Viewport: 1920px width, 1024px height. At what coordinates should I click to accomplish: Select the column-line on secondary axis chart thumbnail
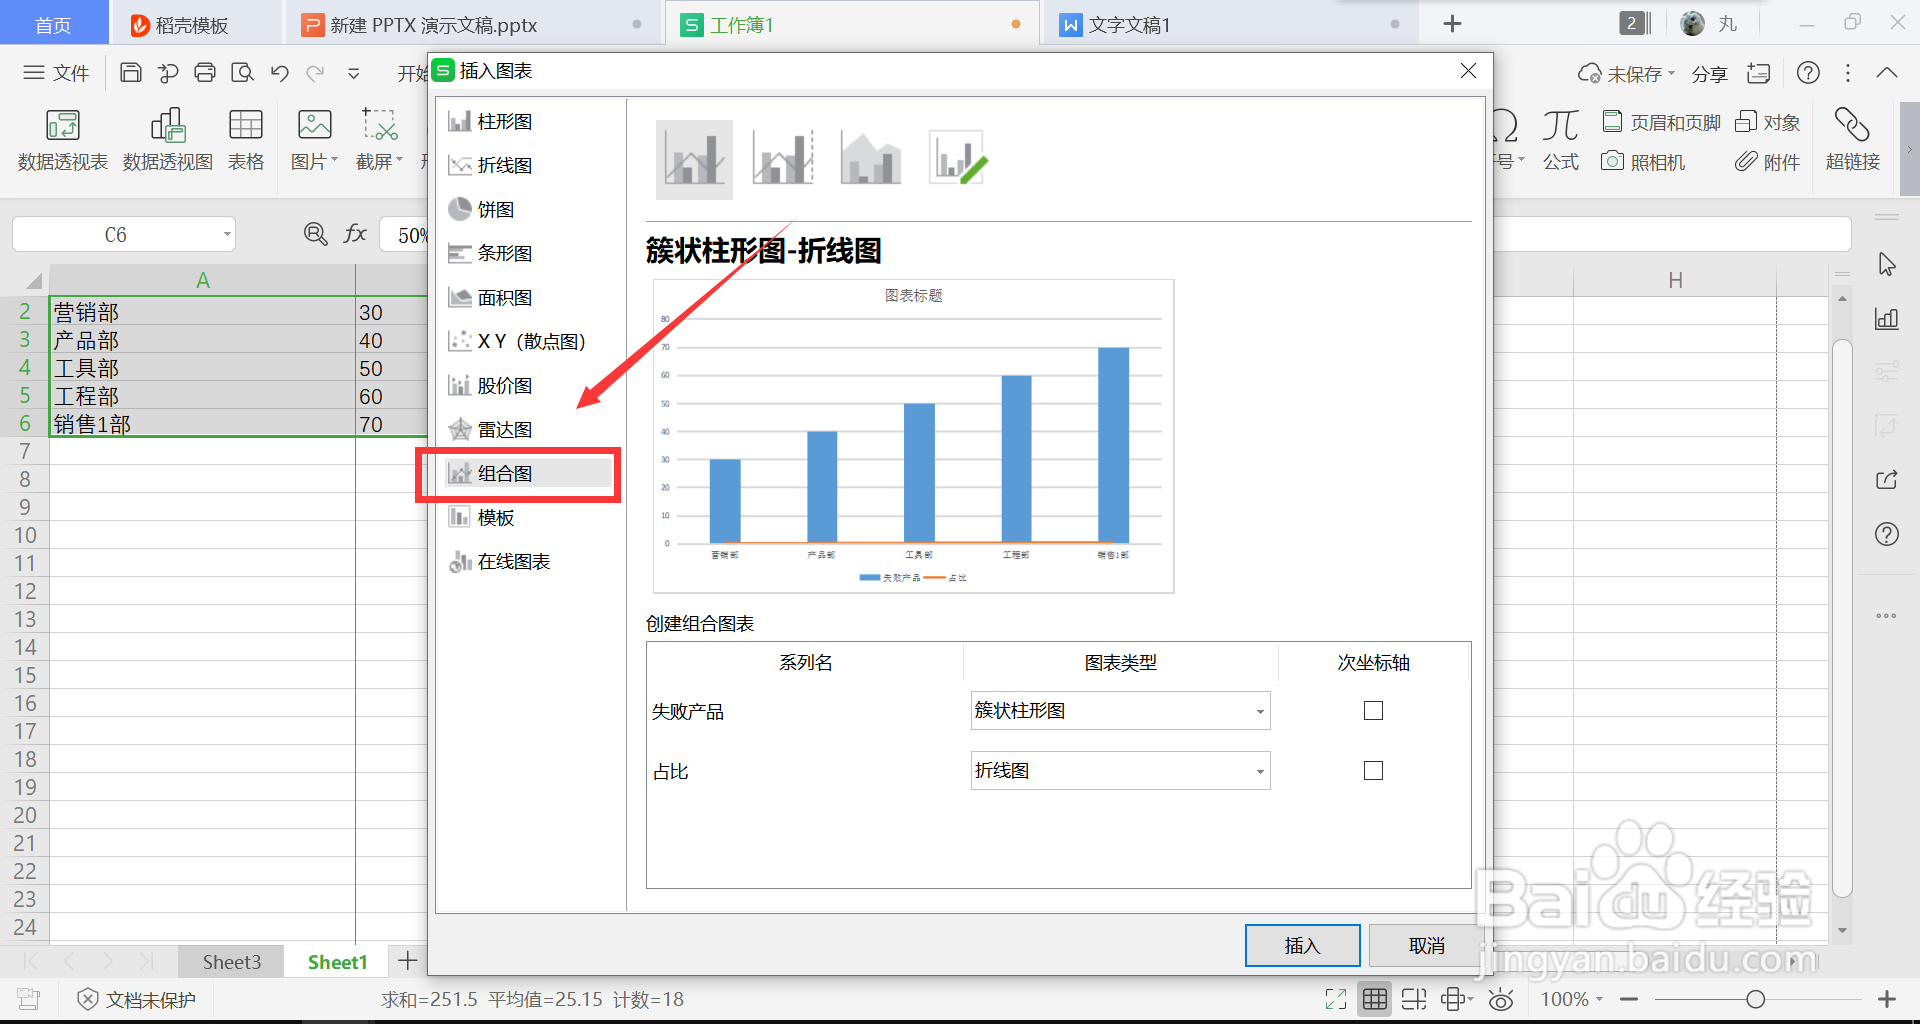pos(783,159)
